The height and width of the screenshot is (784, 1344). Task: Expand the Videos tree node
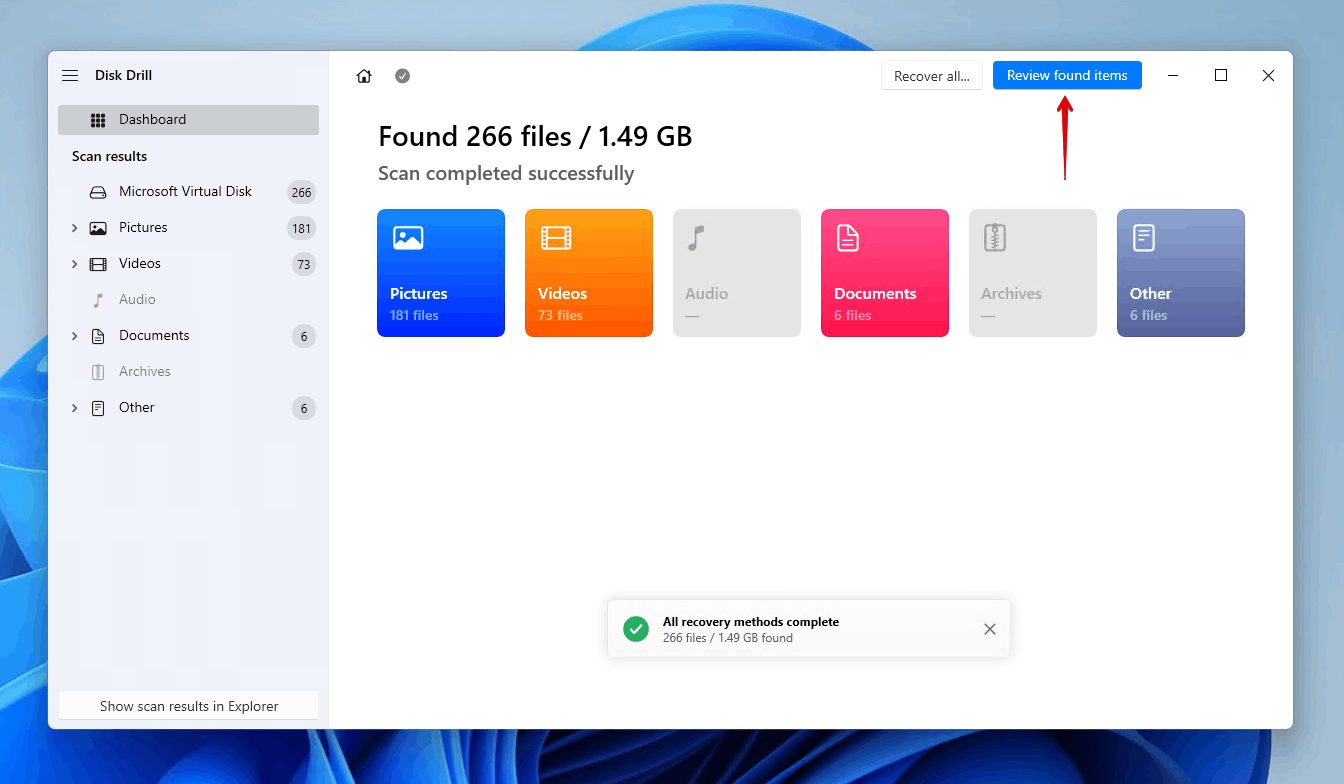click(x=74, y=264)
